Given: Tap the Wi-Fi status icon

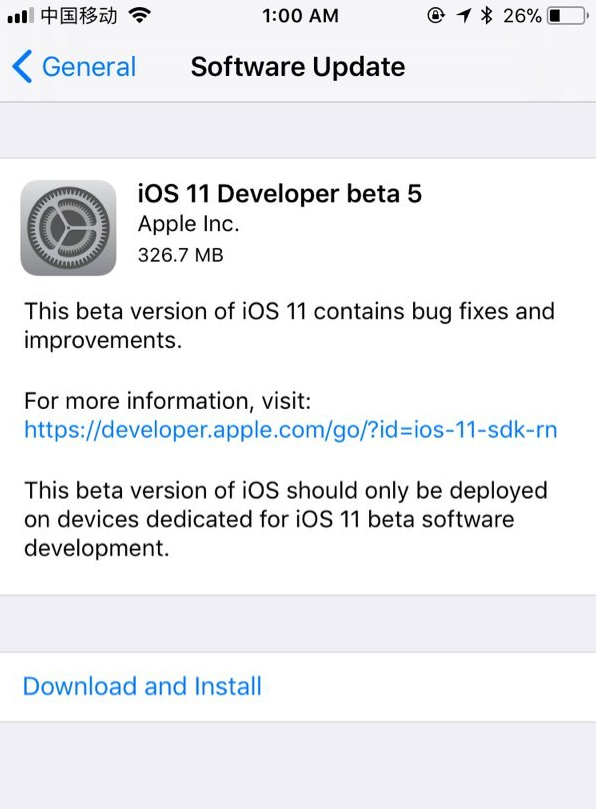Looking at the screenshot, I should 139,16.
